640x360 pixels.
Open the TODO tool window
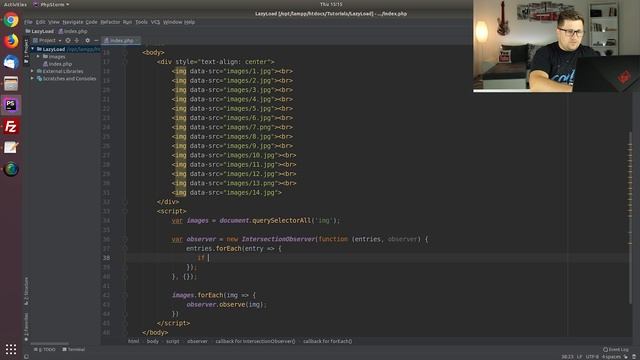[44, 349]
